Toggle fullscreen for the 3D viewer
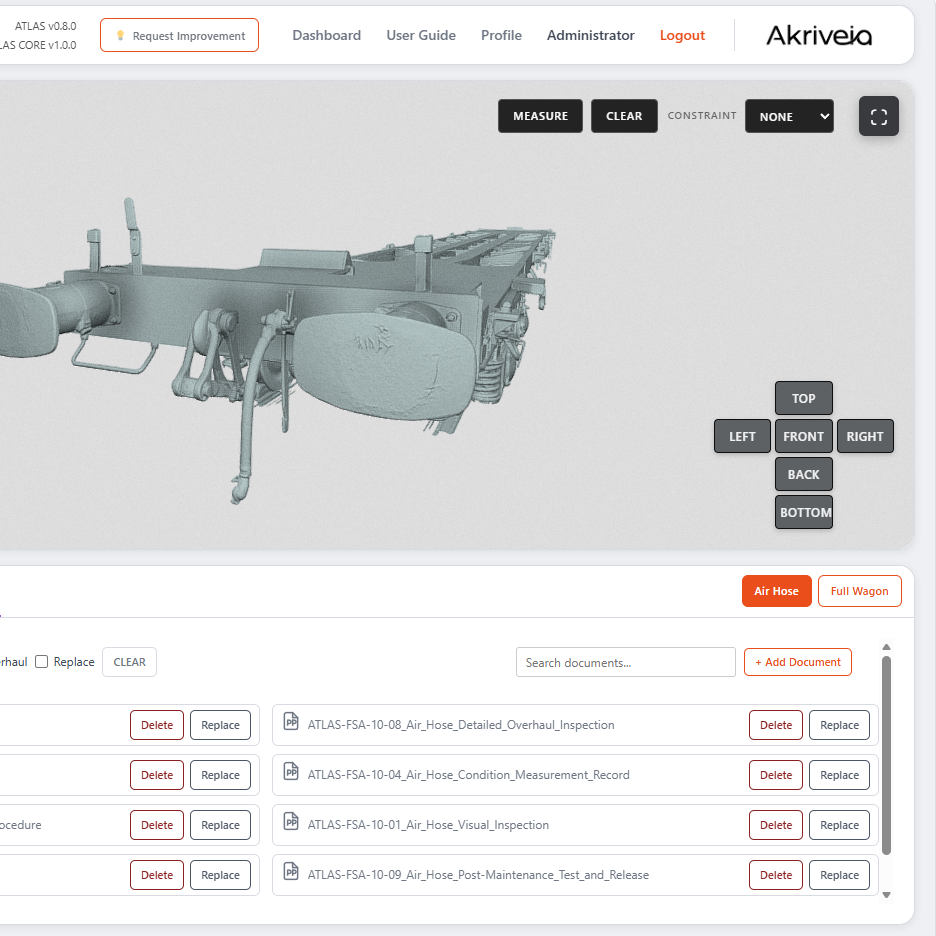This screenshot has height=936, width=936. 878,116
